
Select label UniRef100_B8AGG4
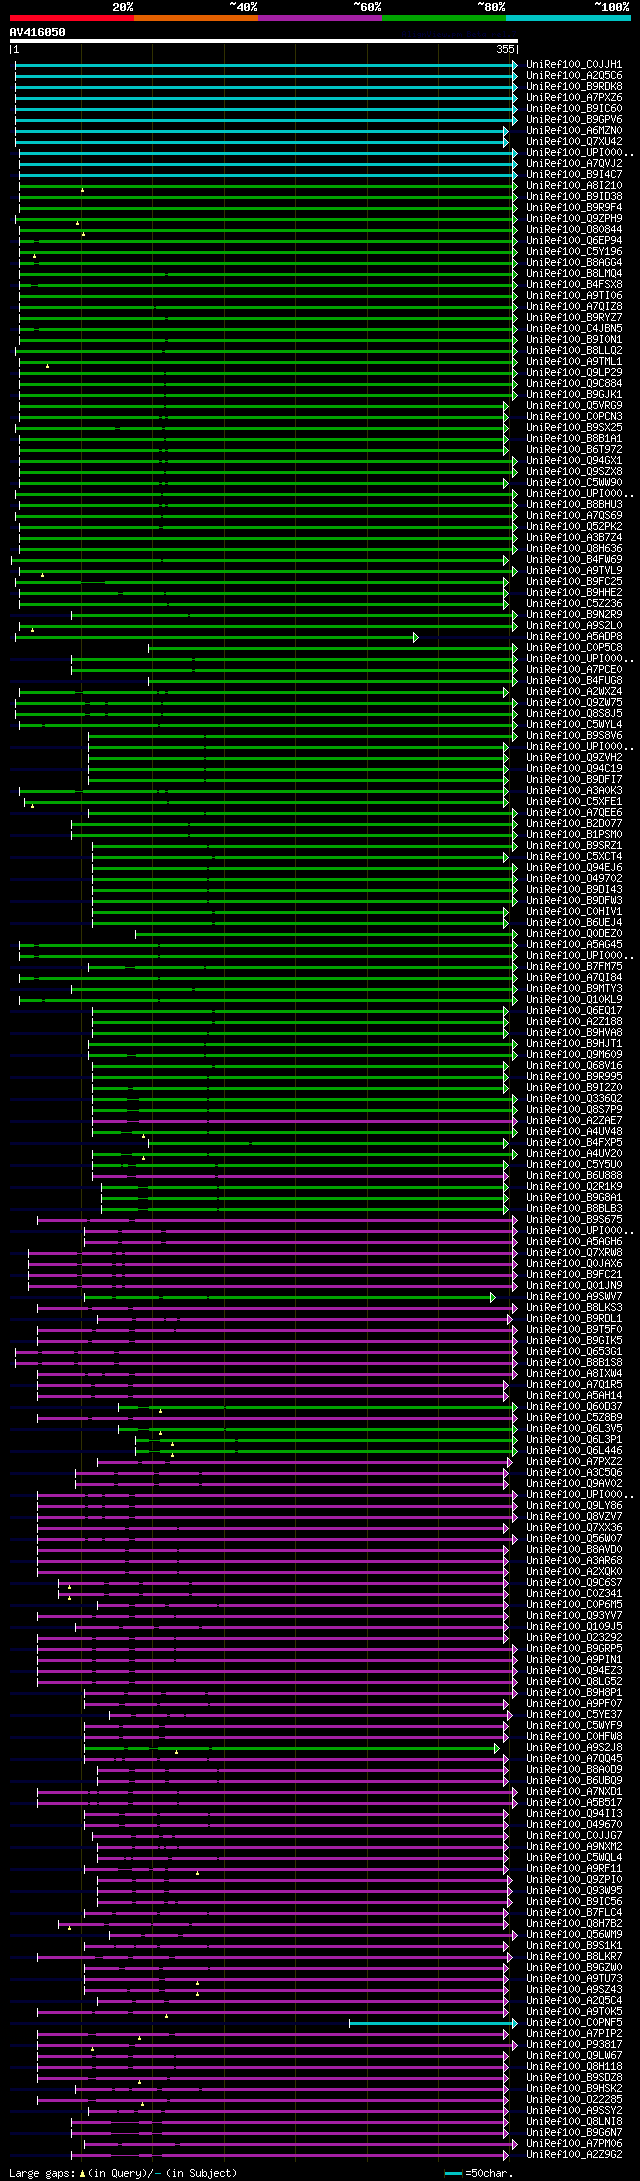click(574, 262)
